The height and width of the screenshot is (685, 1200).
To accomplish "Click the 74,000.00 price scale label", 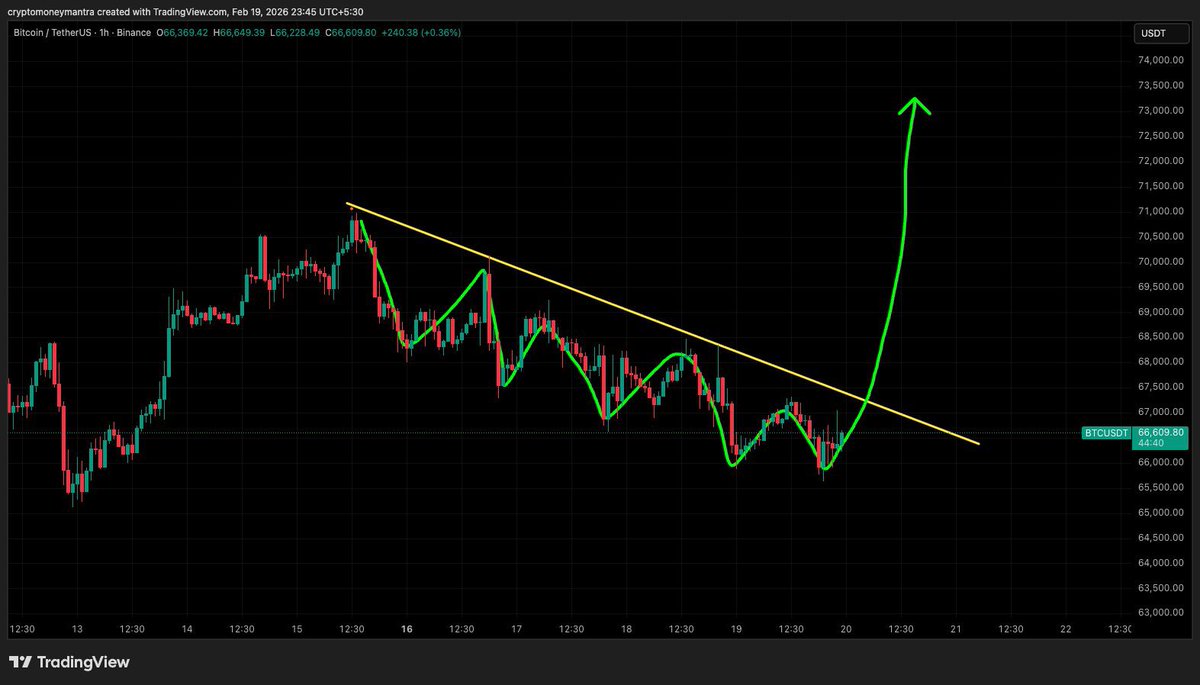I will click(x=1160, y=59).
